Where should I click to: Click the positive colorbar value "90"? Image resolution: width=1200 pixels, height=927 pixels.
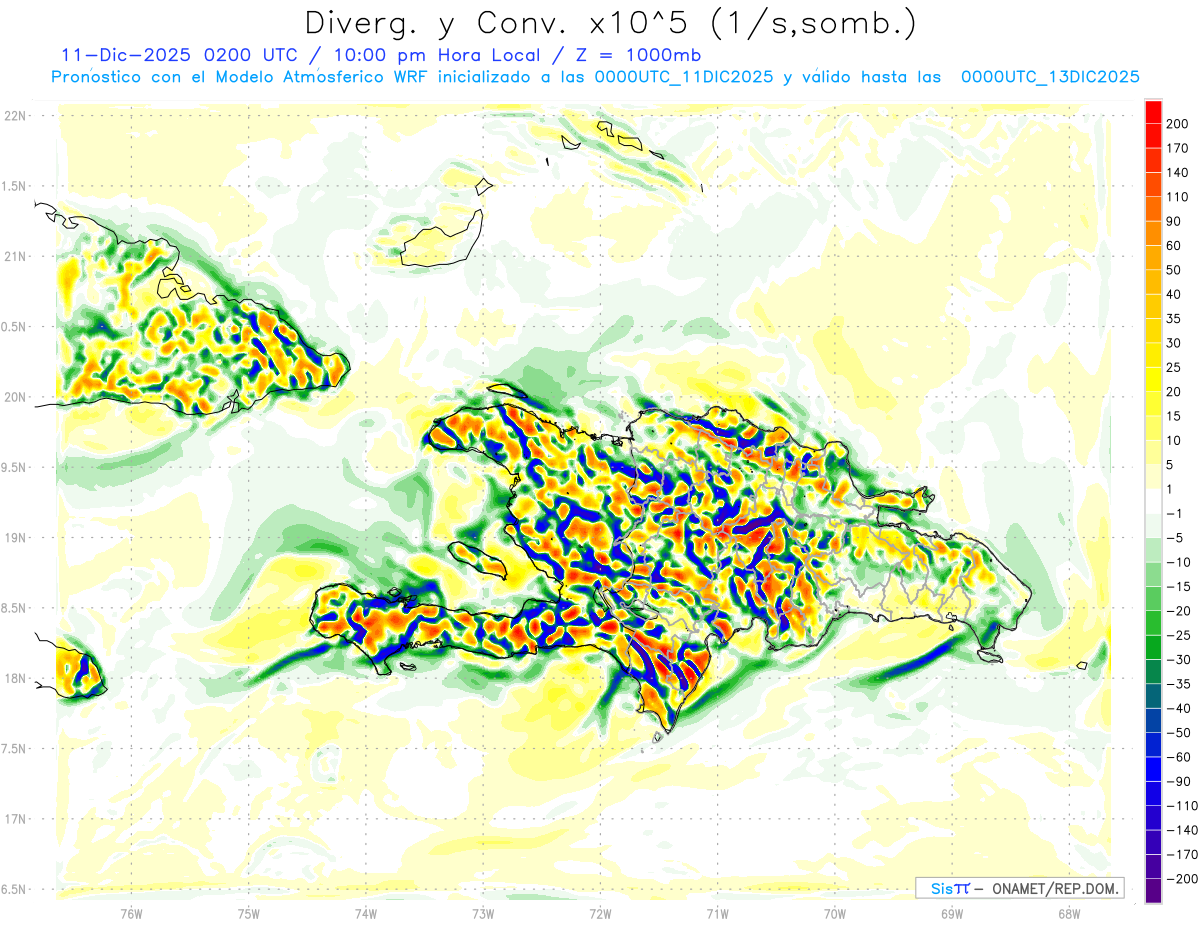point(1175,221)
